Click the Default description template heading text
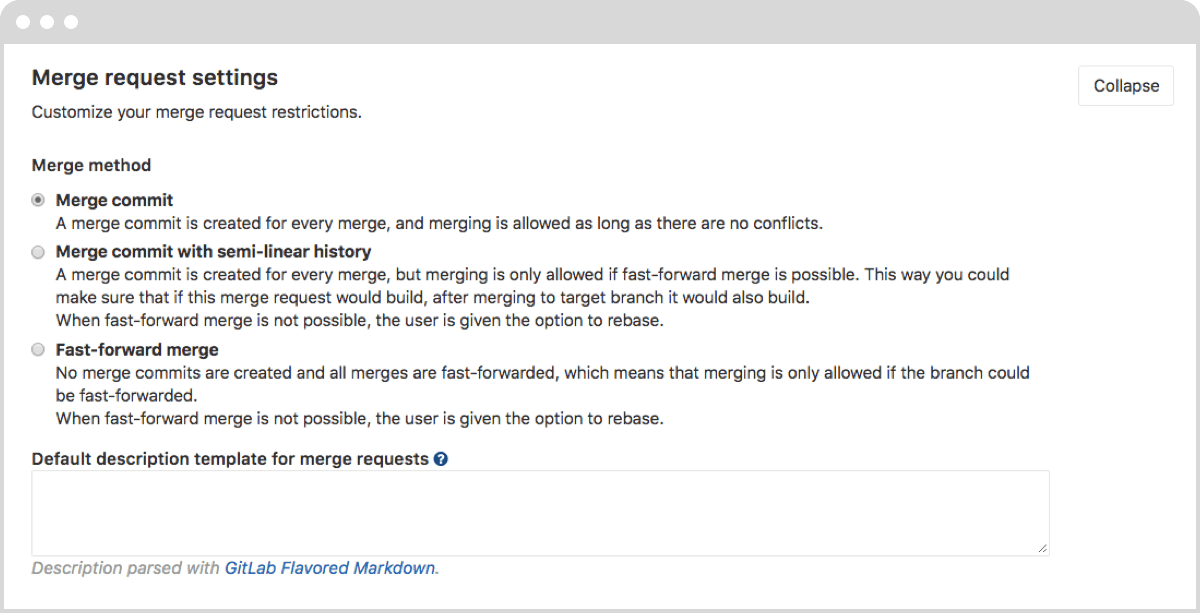The height and width of the screenshot is (613, 1200). 230,458
